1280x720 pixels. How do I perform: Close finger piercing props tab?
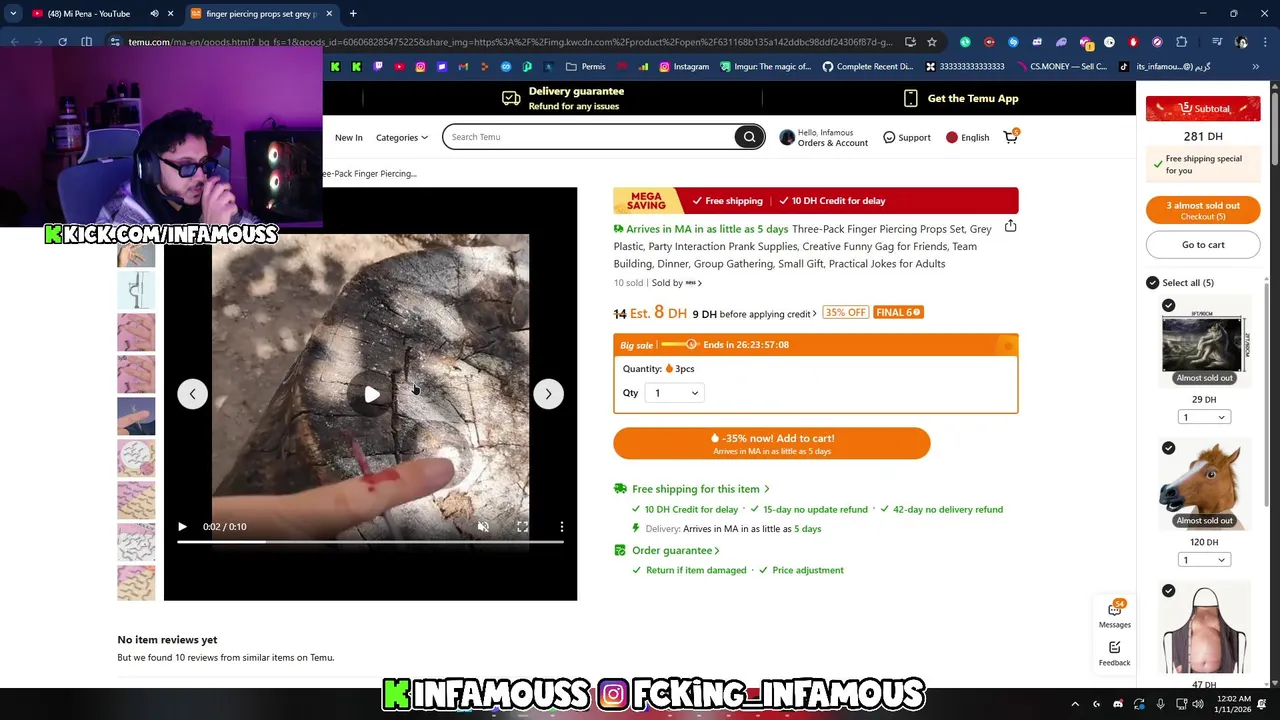[329, 14]
